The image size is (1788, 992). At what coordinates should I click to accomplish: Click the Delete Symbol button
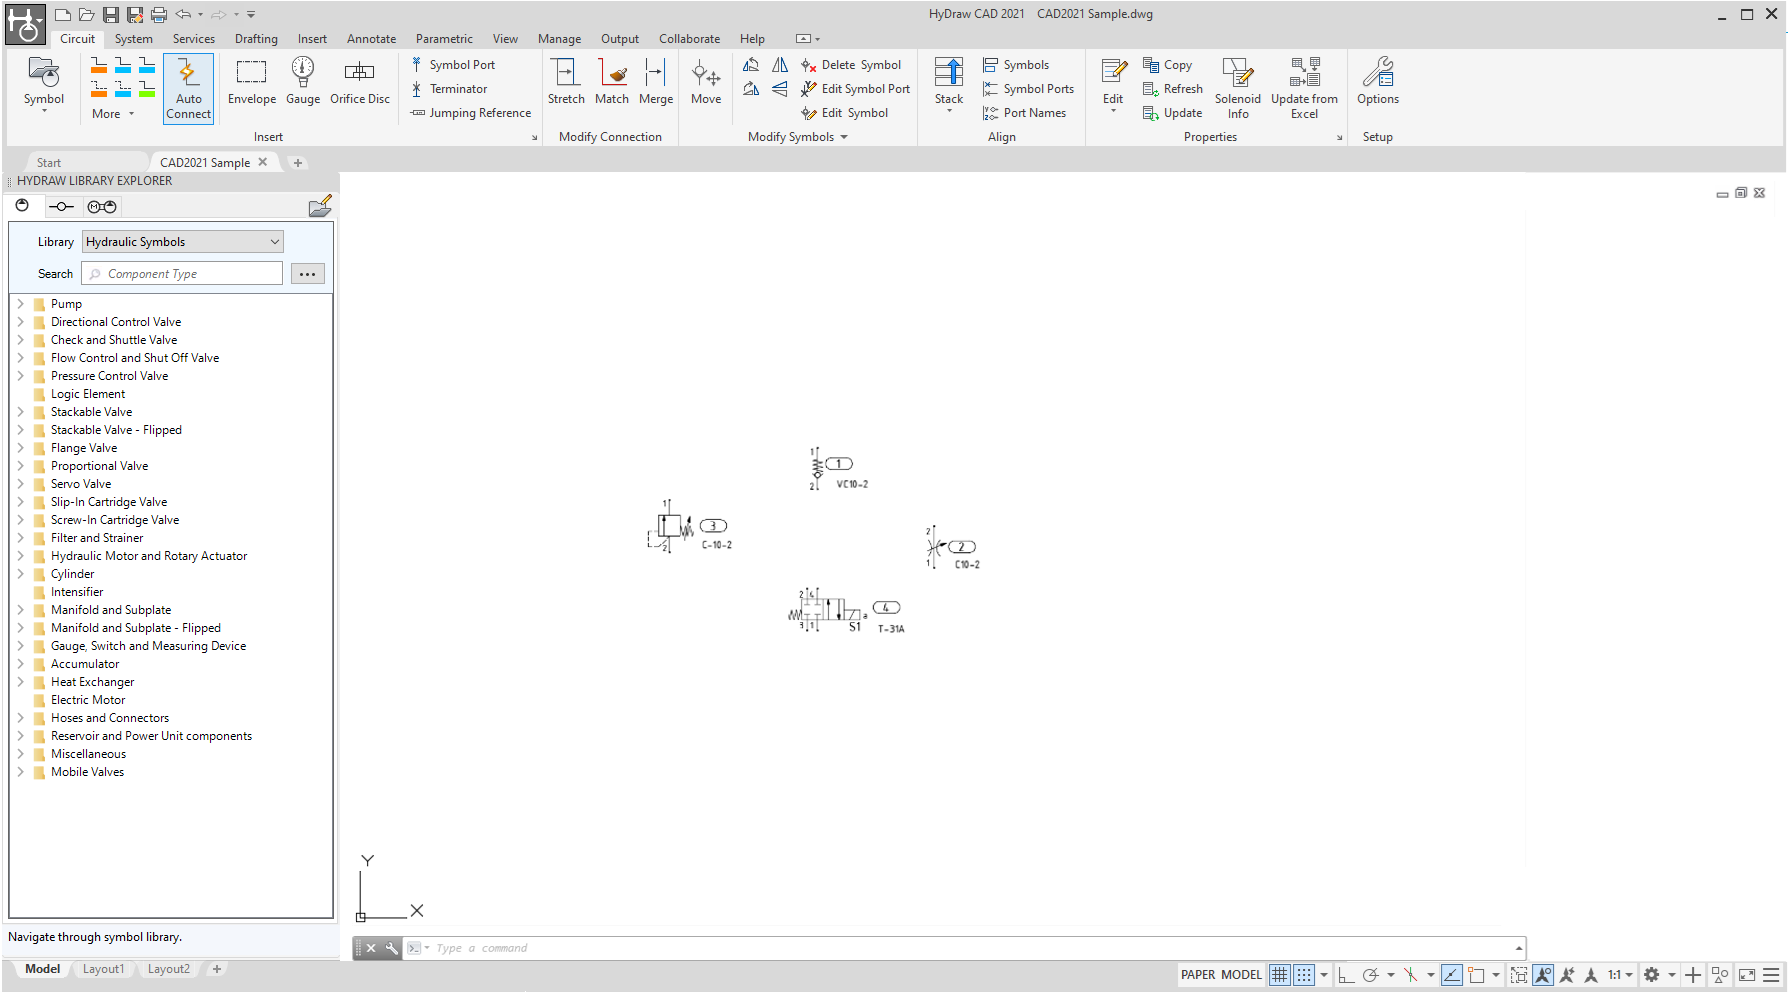(851, 65)
